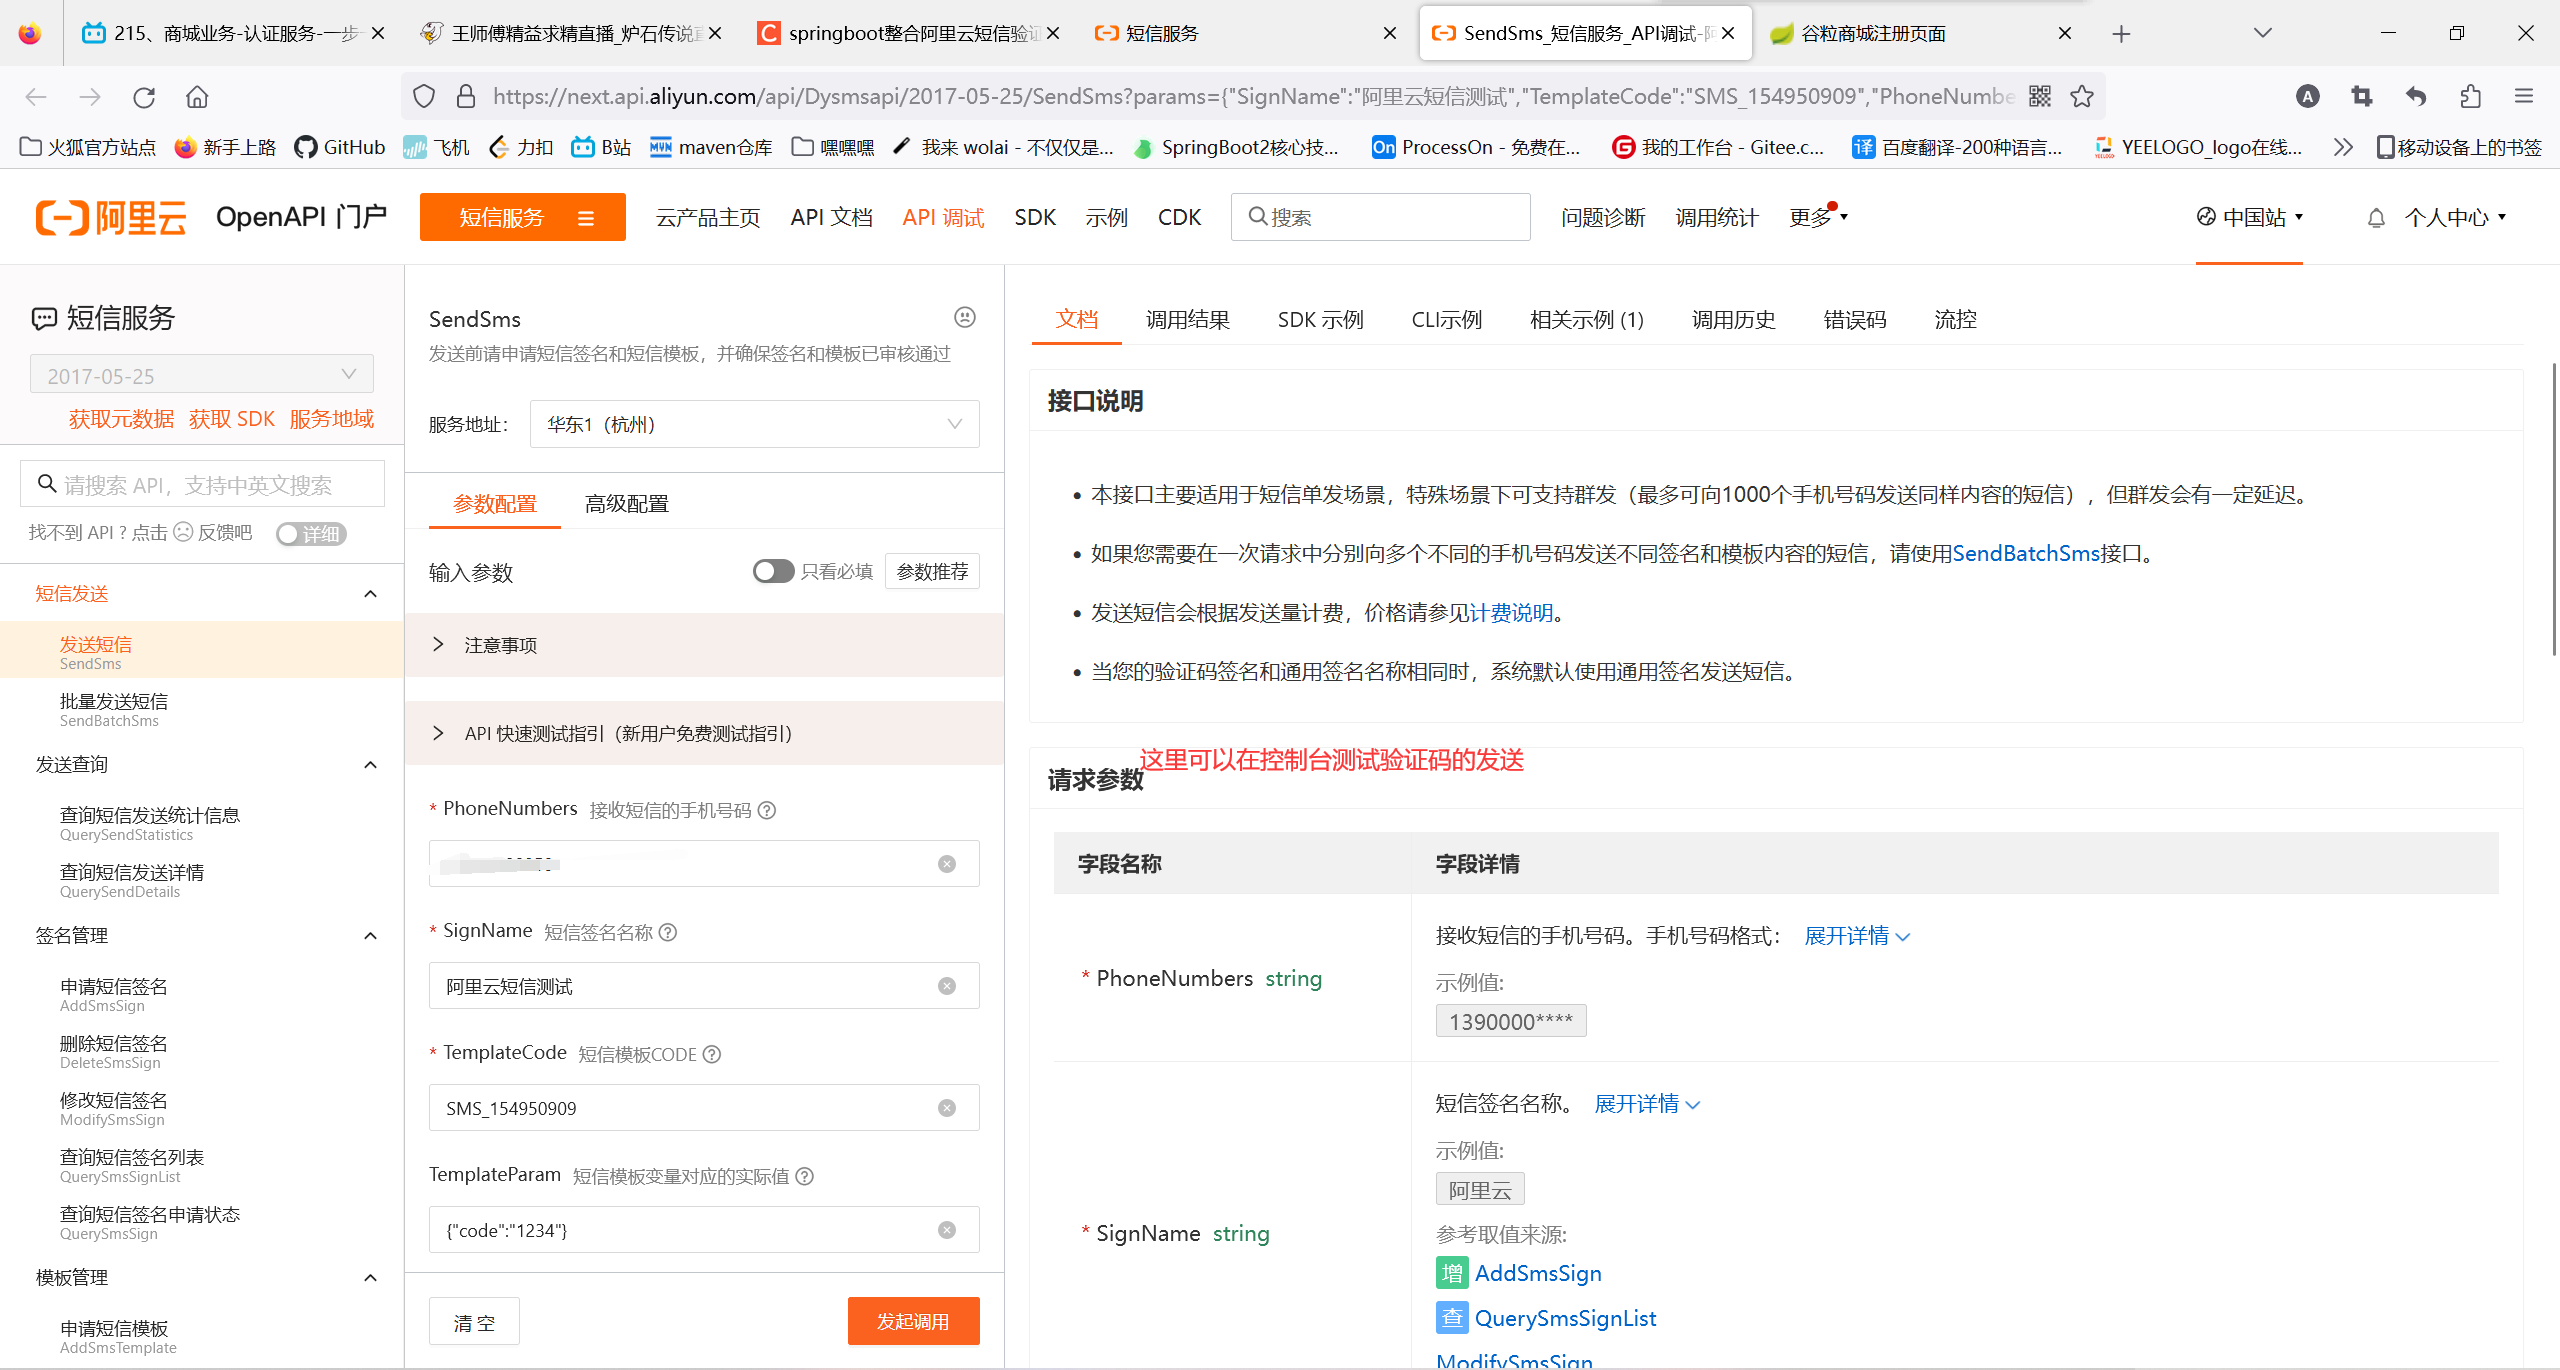Click the notification bell icon
2560x1370 pixels.
[2376, 218]
